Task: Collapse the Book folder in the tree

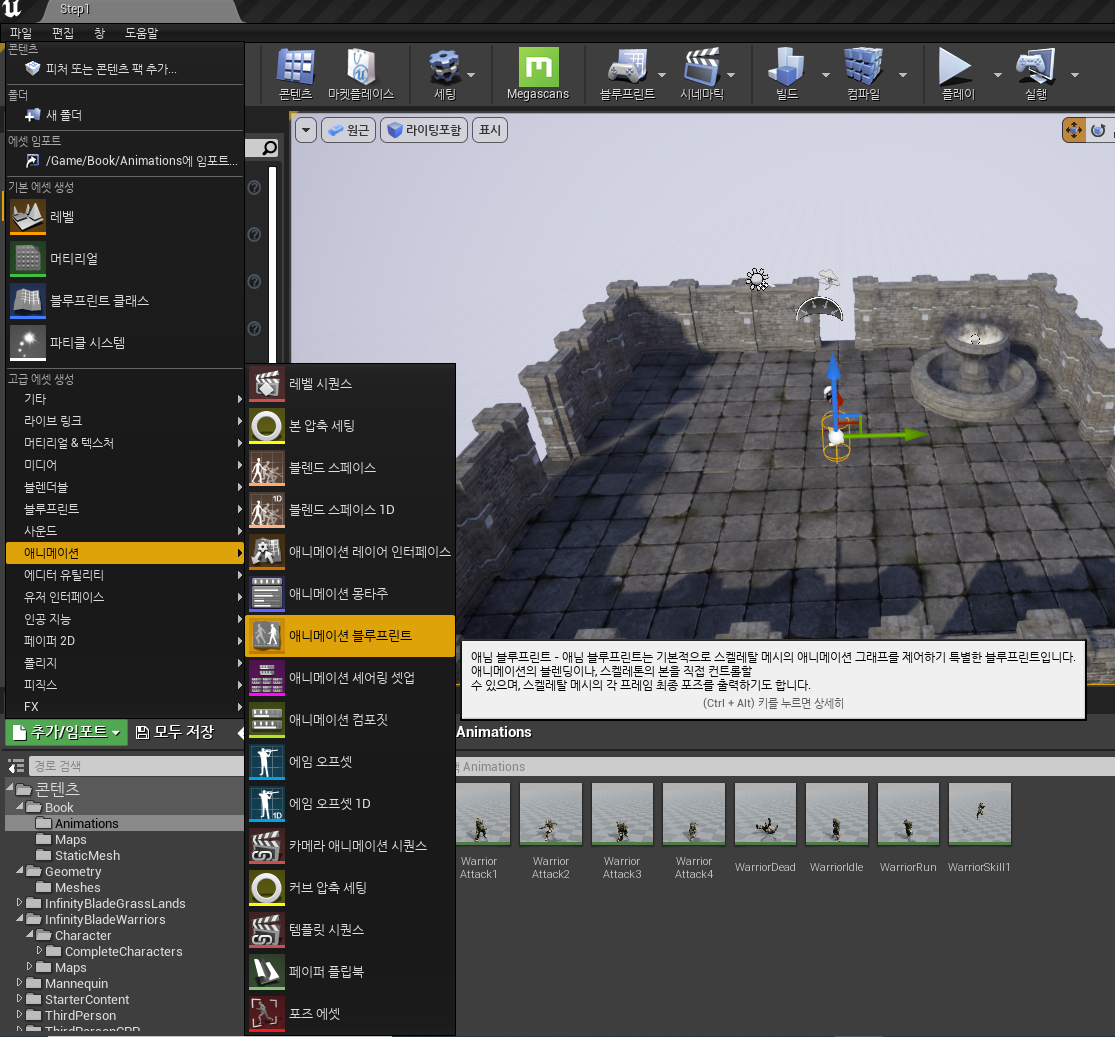Action: click(20, 807)
